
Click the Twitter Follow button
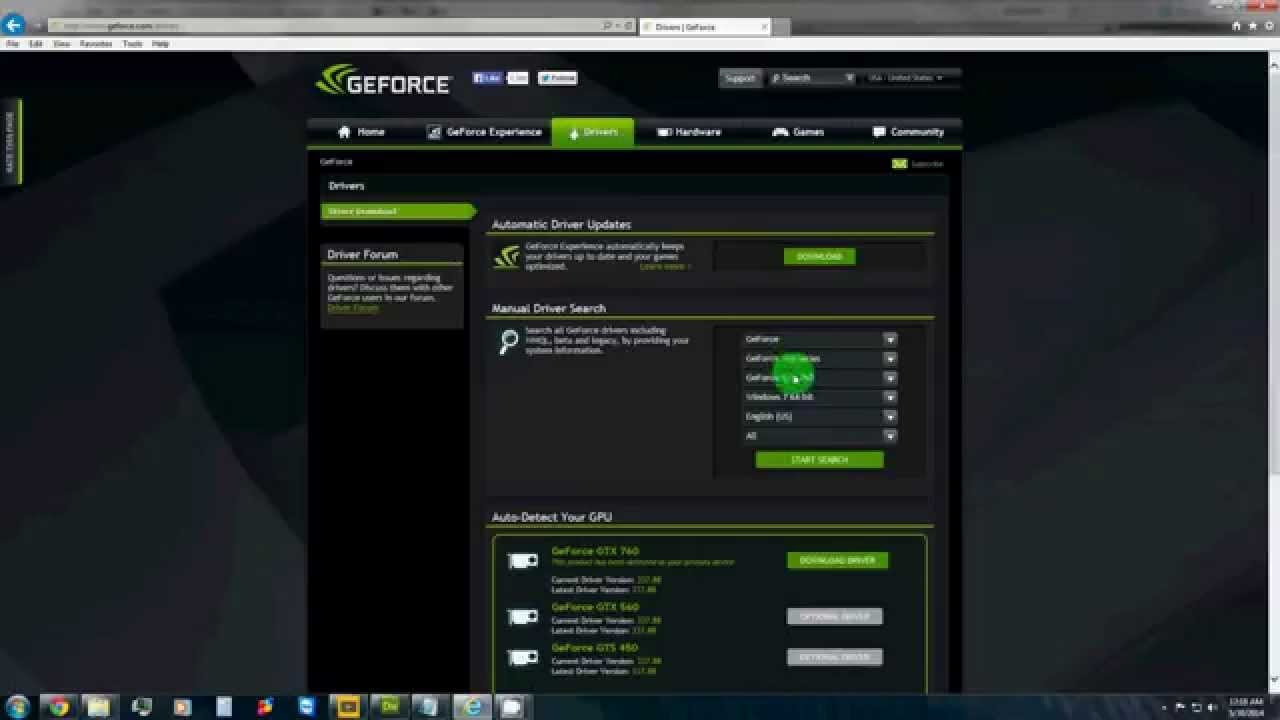point(557,78)
